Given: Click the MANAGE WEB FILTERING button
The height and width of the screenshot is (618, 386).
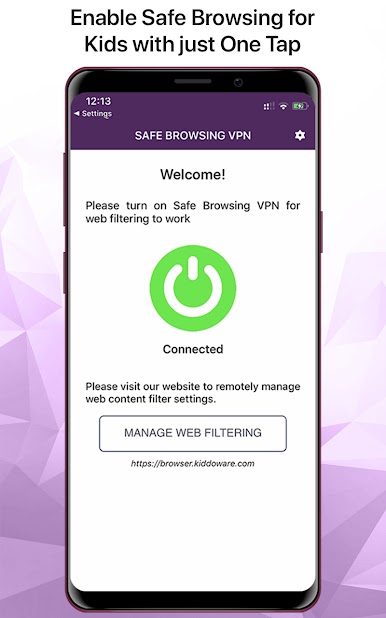Looking at the screenshot, I should (193, 433).
